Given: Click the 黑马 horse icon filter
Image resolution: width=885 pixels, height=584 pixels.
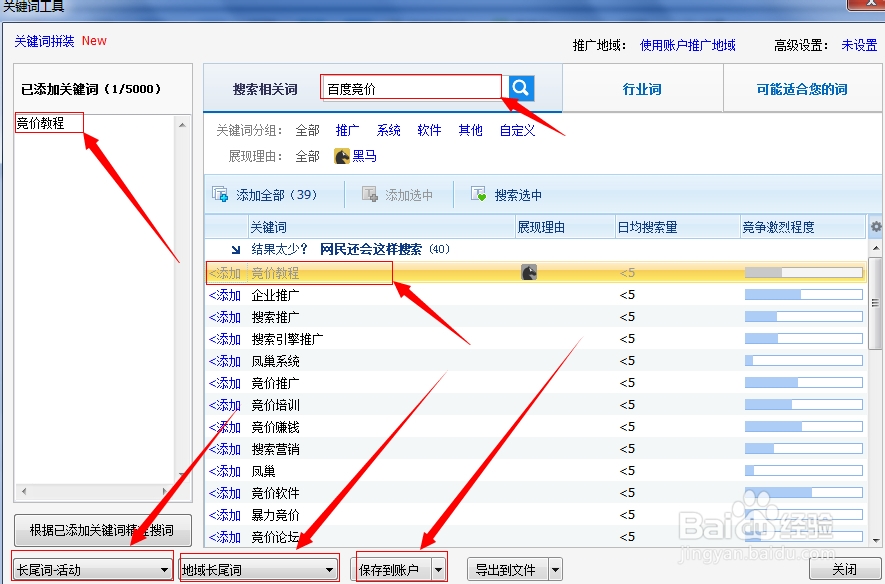Looking at the screenshot, I should 341,156.
